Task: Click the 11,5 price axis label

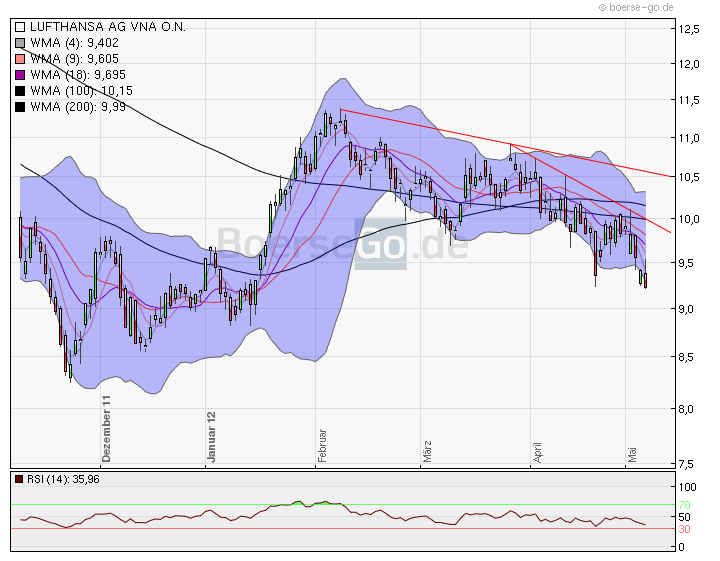Action: (689, 100)
